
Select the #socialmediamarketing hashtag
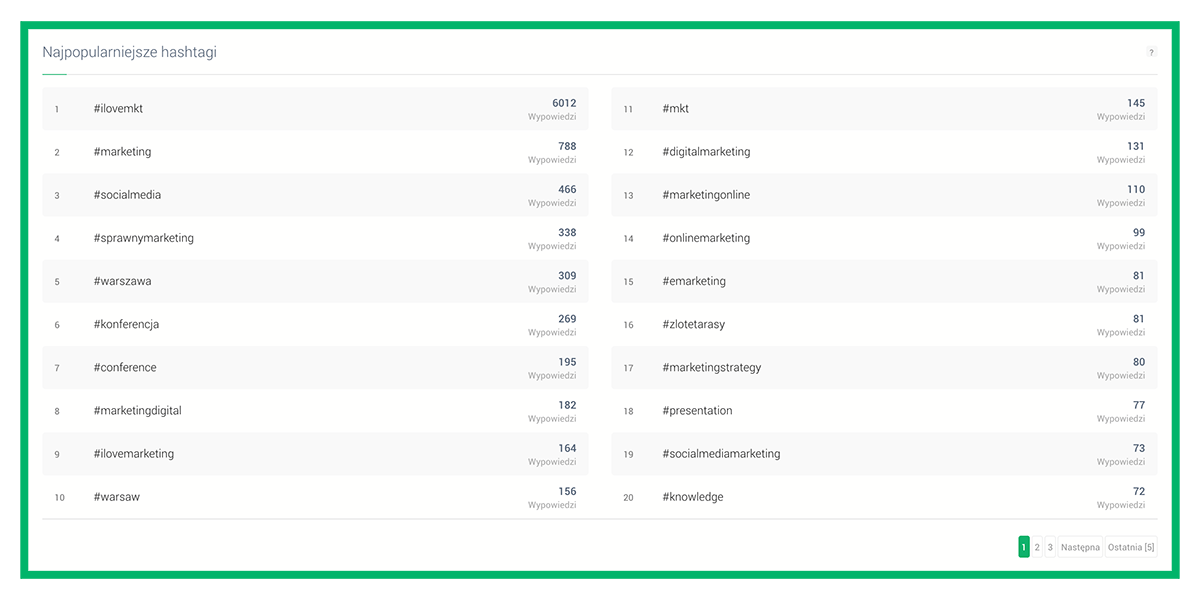[721, 453]
